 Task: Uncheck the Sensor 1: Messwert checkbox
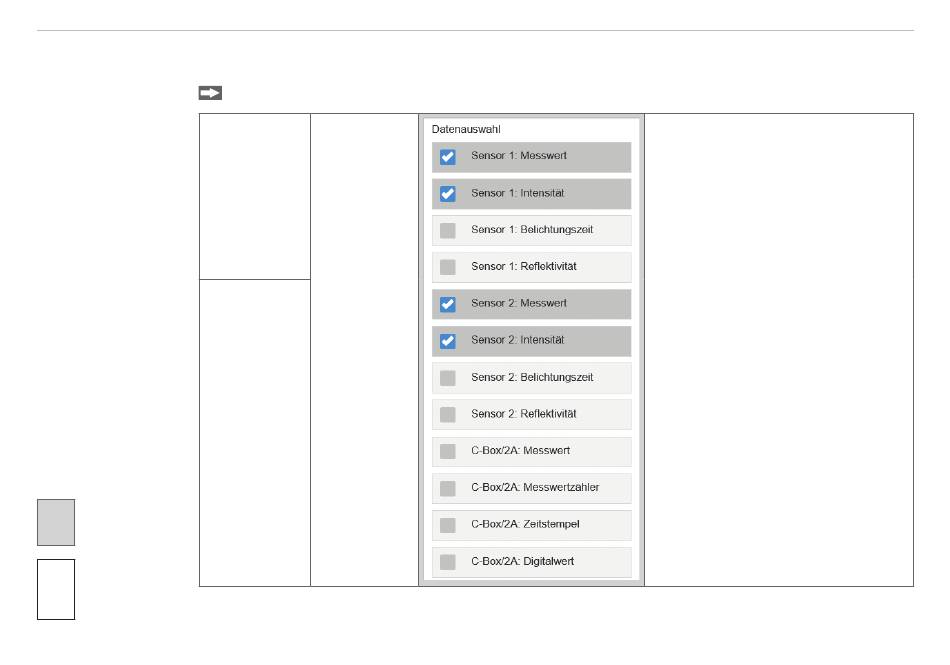coord(448,157)
